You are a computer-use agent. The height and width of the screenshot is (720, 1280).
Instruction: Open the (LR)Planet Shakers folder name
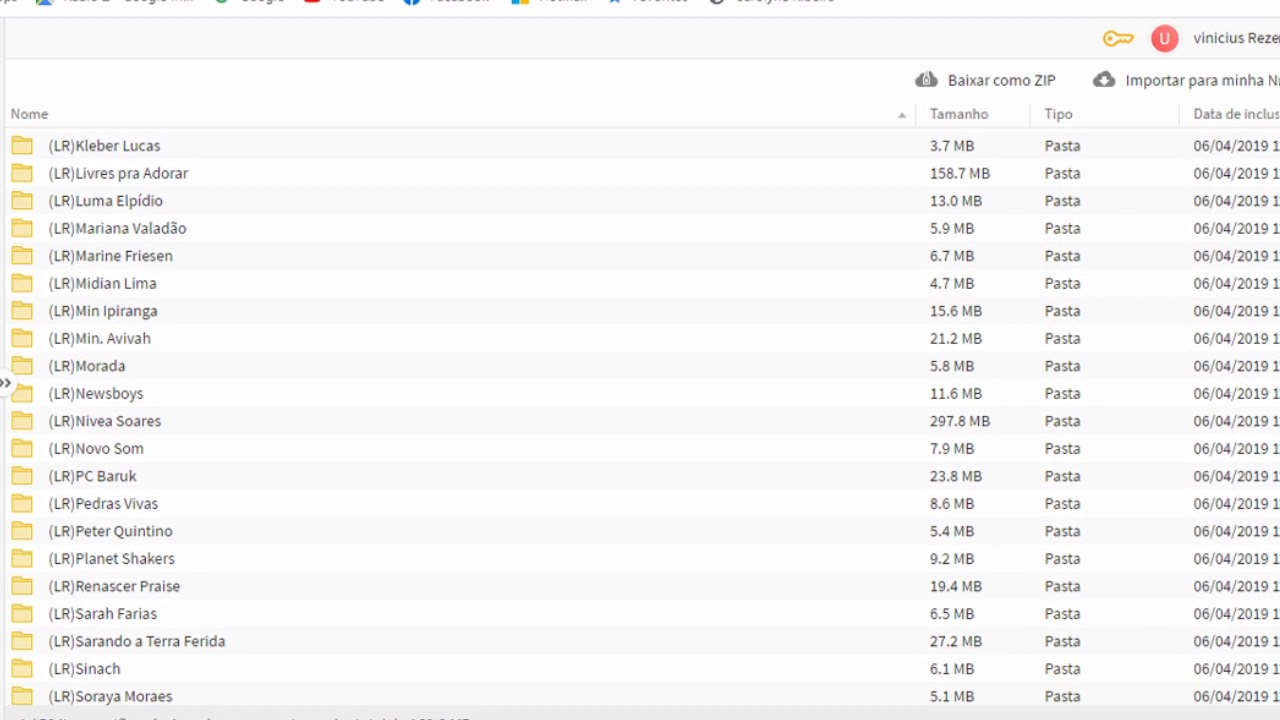tap(111, 558)
